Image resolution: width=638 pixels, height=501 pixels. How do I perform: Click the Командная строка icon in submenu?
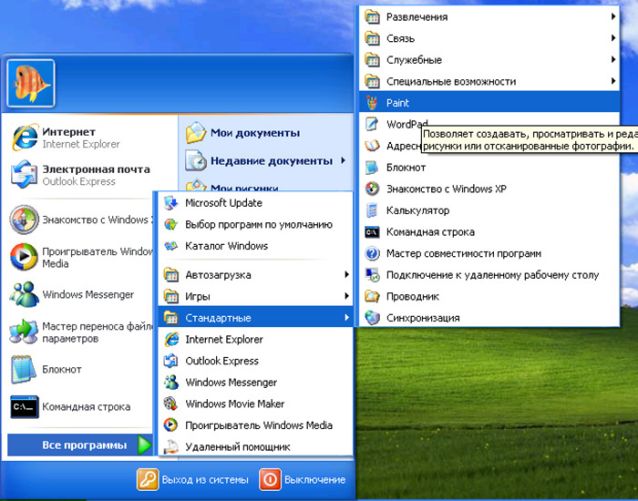point(371,232)
